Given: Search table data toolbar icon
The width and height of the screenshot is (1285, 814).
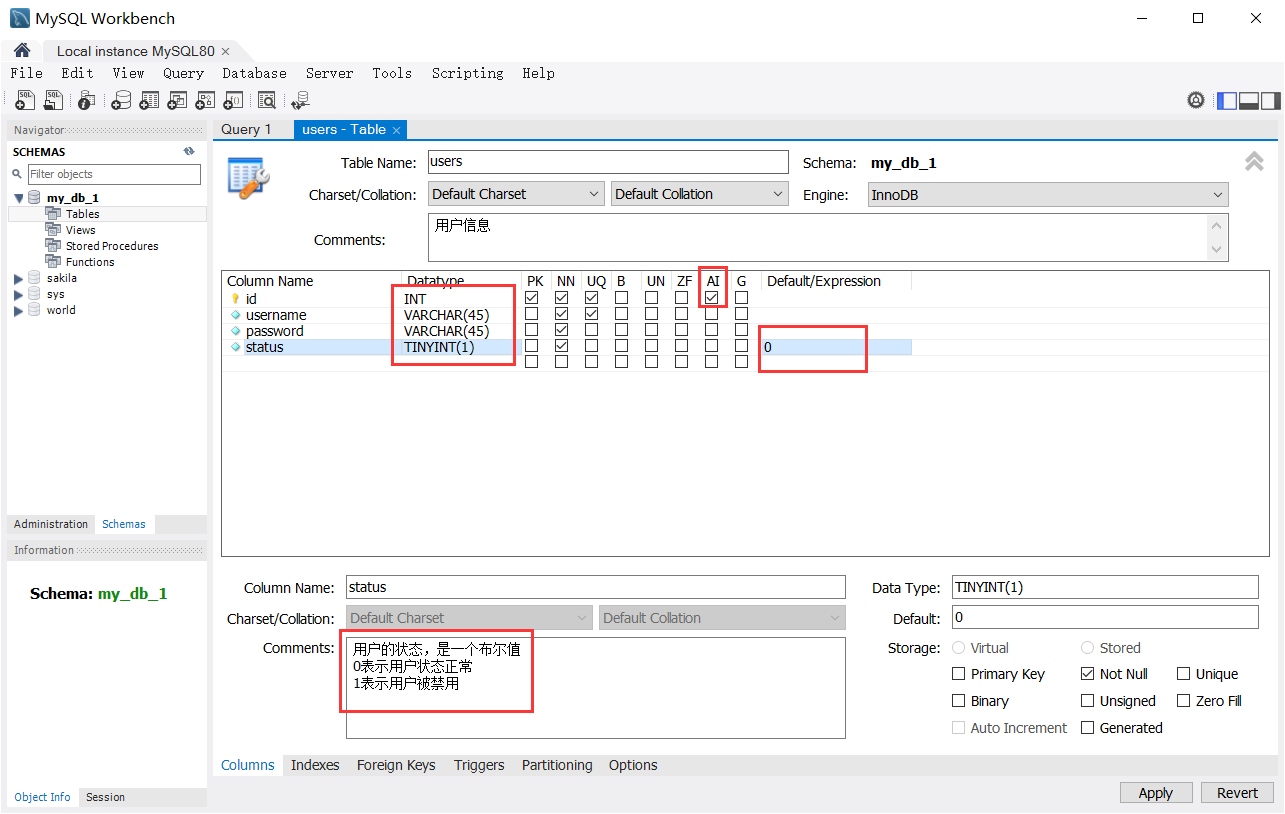Looking at the screenshot, I should 267,100.
